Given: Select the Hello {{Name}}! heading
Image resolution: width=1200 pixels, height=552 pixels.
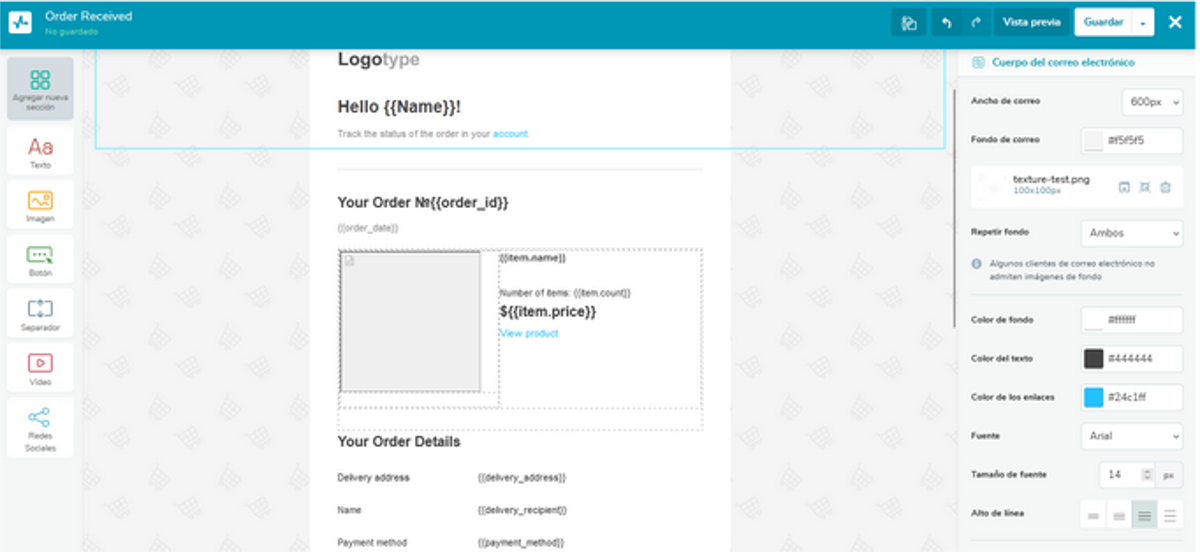Looking at the screenshot, I should click(x=399, y=106).
